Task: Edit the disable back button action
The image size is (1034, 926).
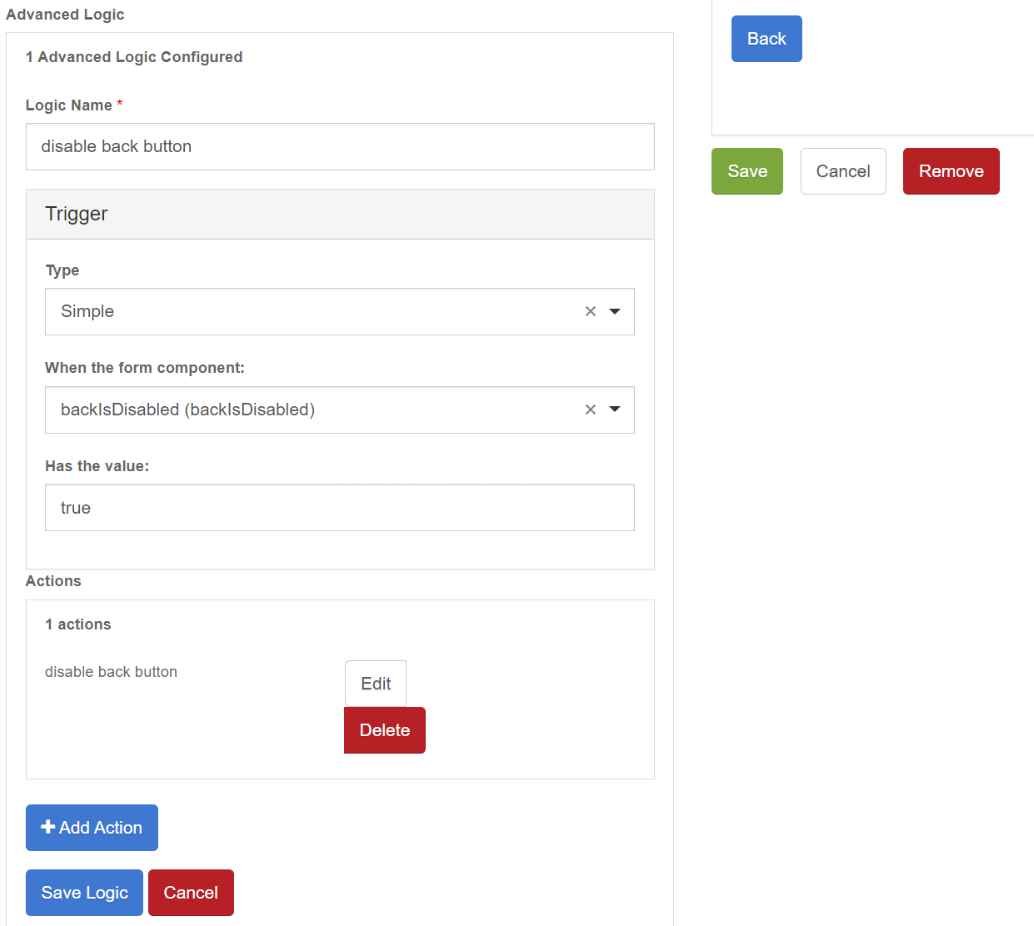Action: [376, 684]
